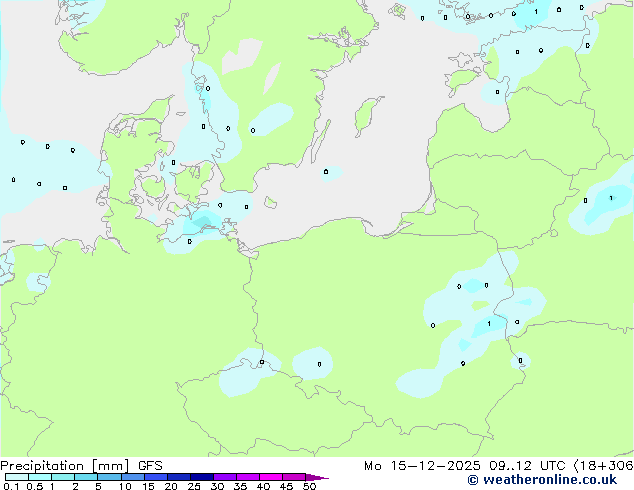Click the legend value label '0.1'

11,486
